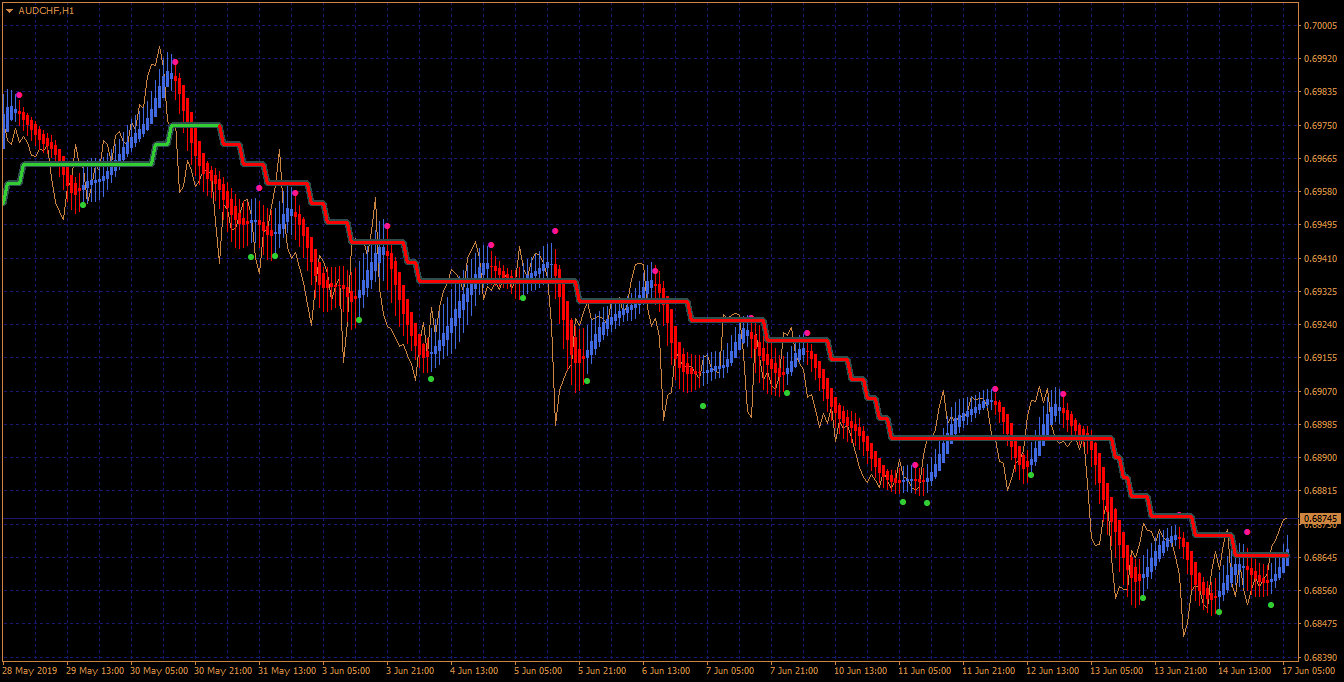Click the 0.68900 price axis label
The width and height of the screenshot is (1344, 682).
point(1319,457)
